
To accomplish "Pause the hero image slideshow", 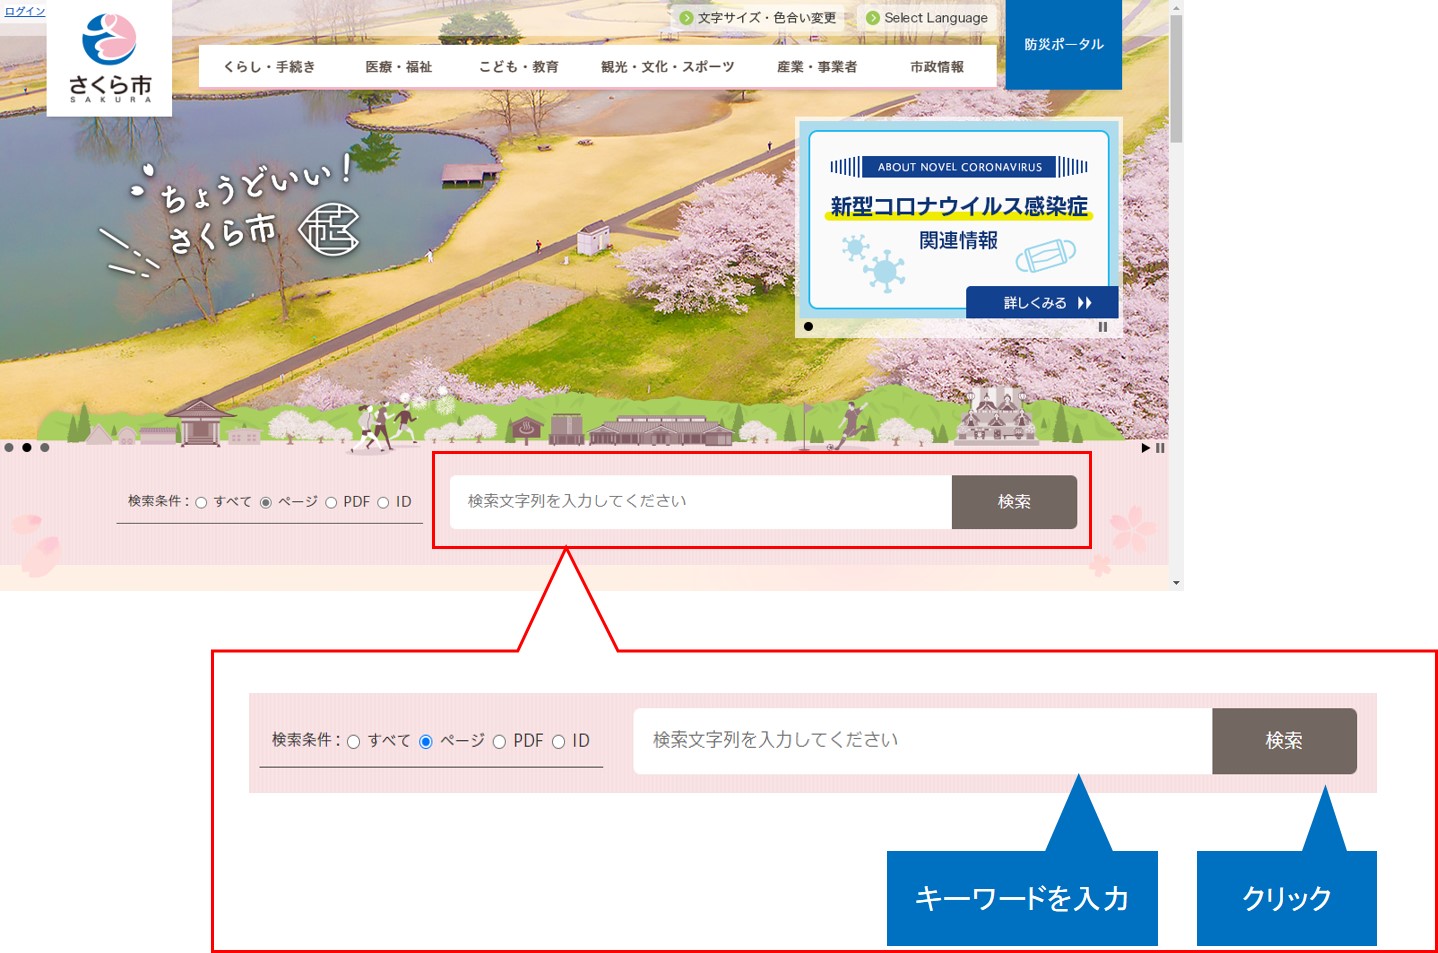I will 1160,448.
